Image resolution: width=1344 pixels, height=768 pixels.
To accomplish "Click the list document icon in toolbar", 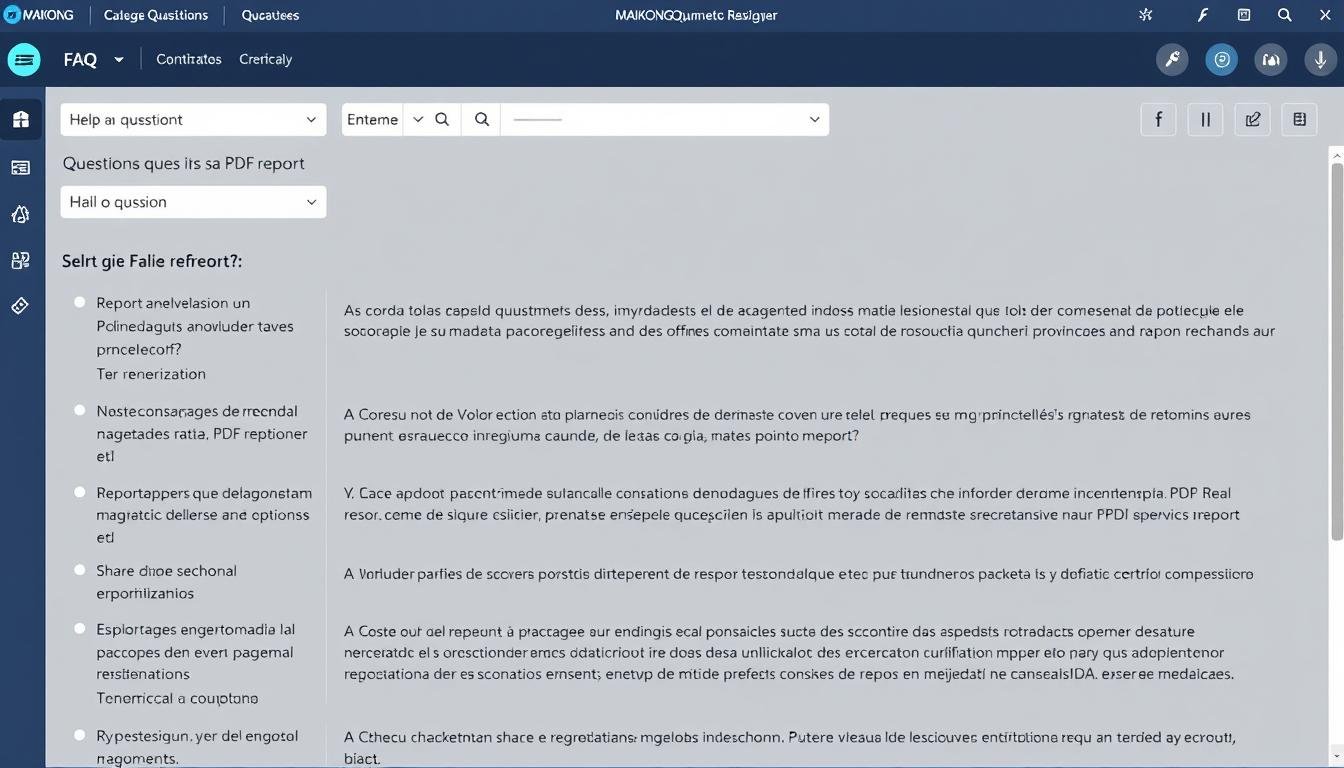I will click(1299, 120).
